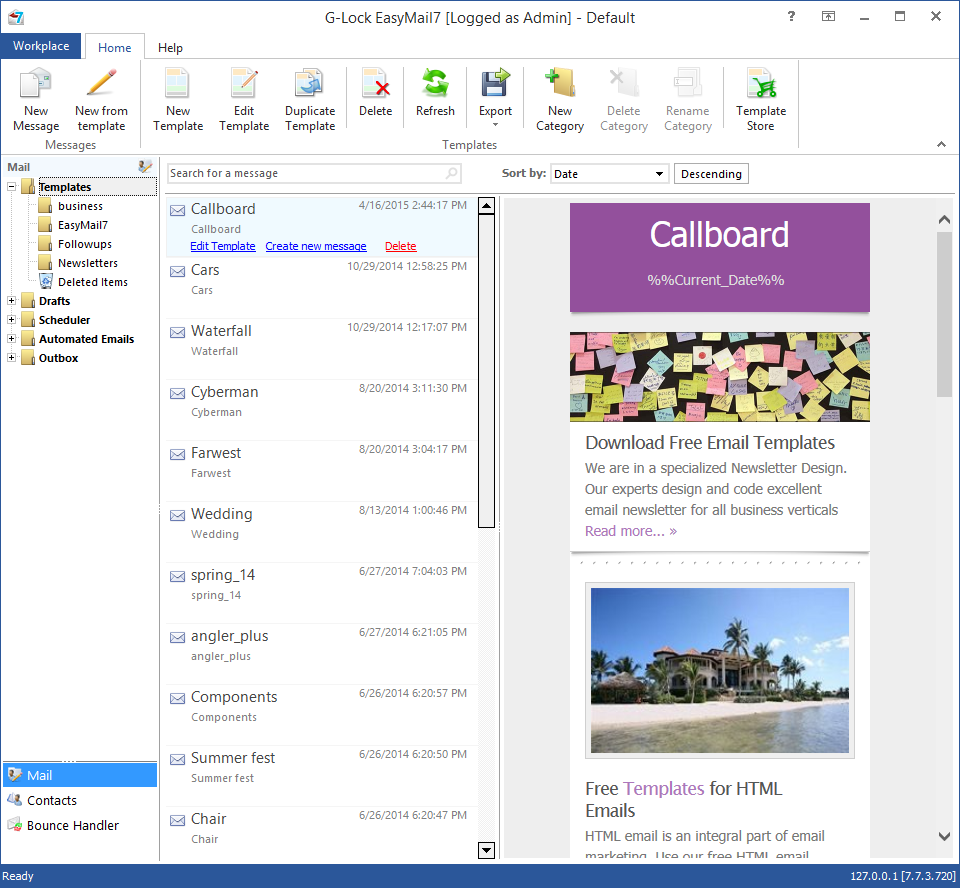Select the Waterfall template
This screenshot has height=888, width=960.
click(x=321, y=349)
